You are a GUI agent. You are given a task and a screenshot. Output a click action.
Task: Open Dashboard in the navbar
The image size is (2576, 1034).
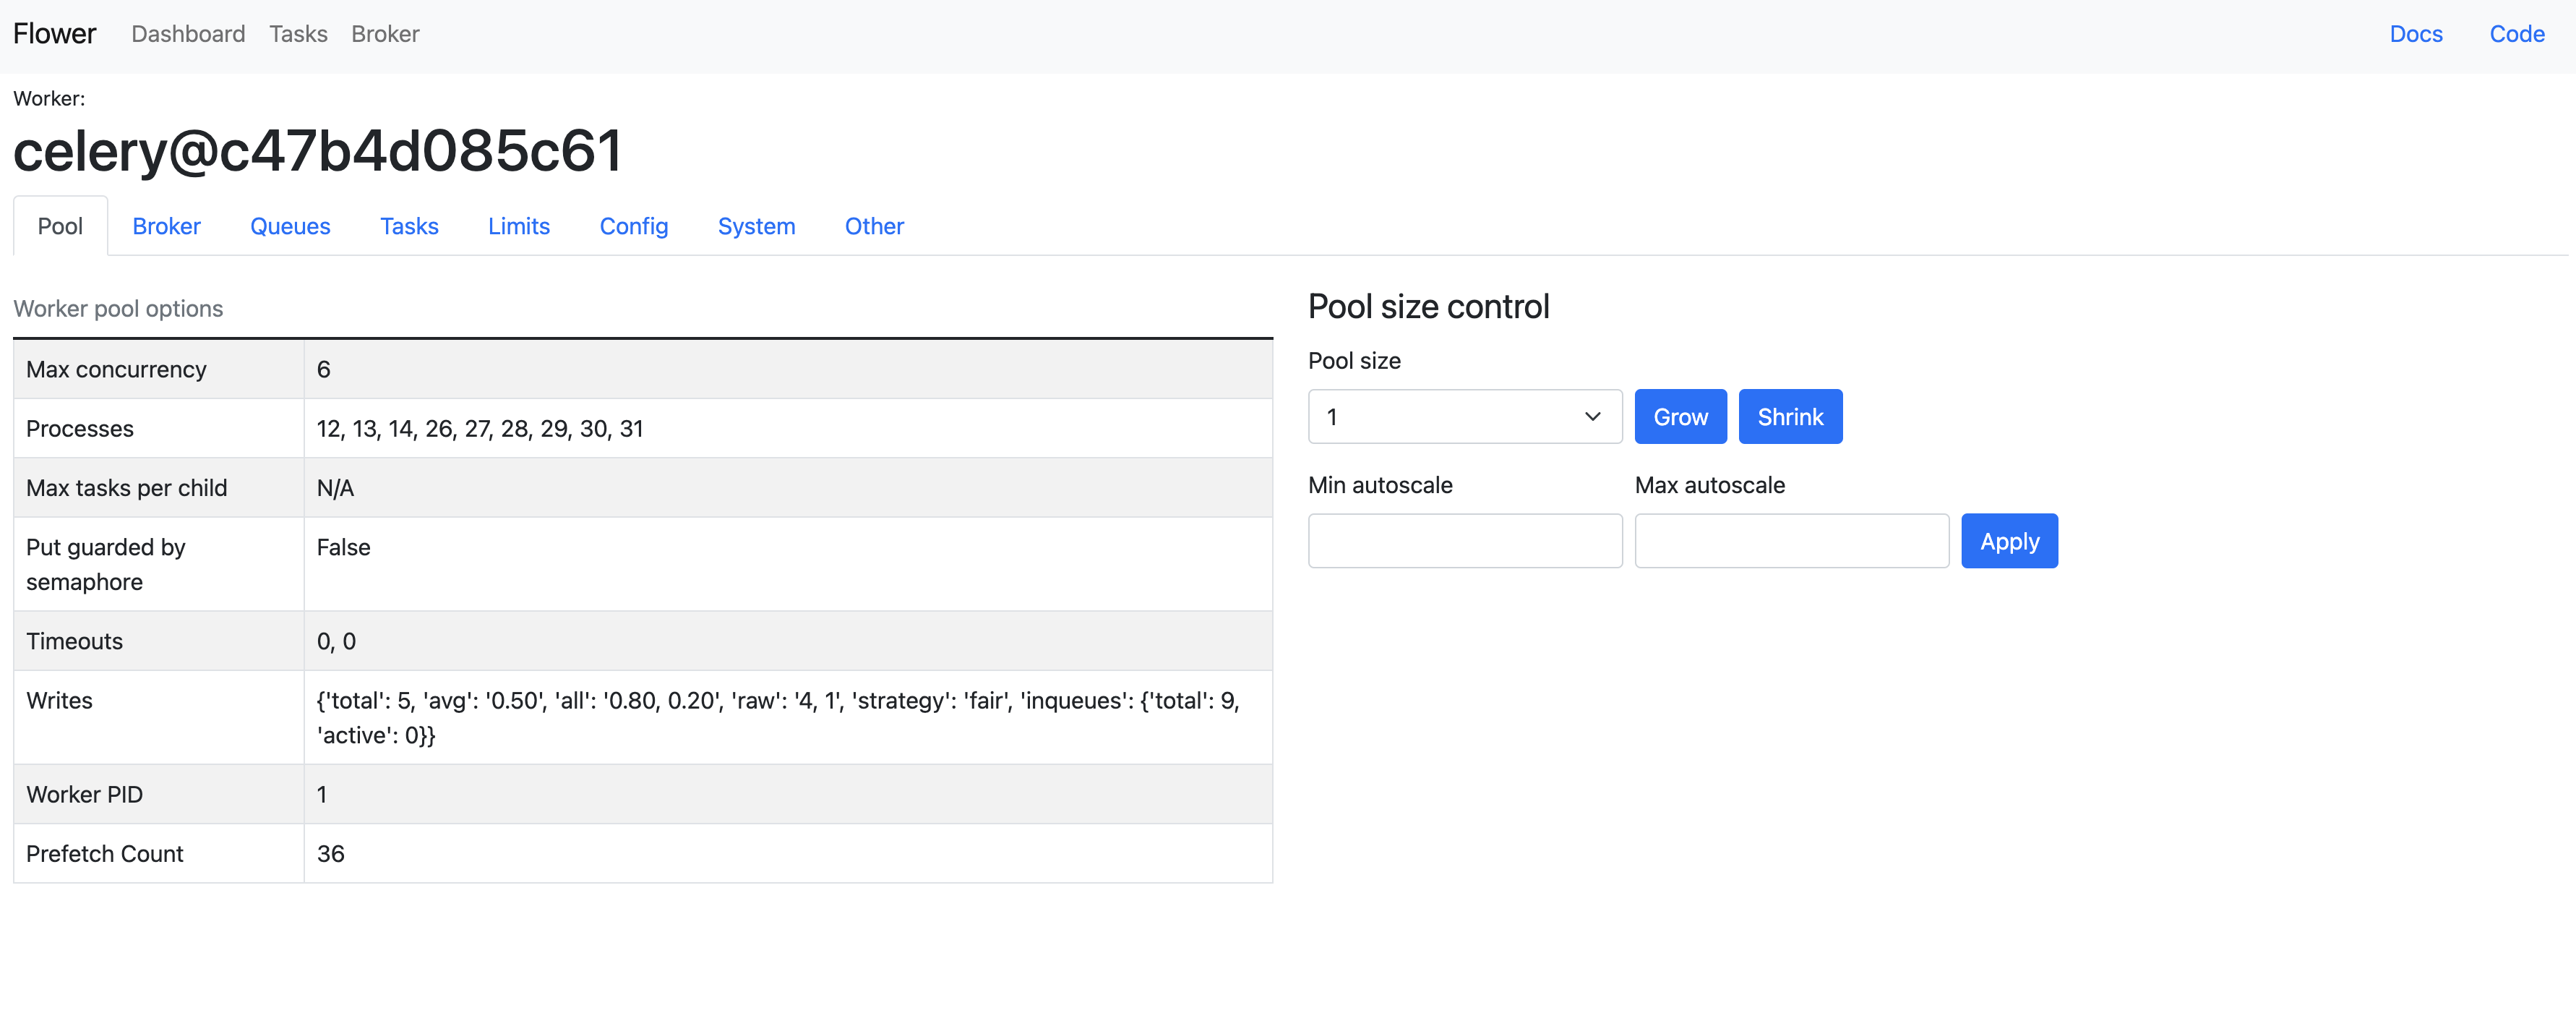(x=188, y=34)
